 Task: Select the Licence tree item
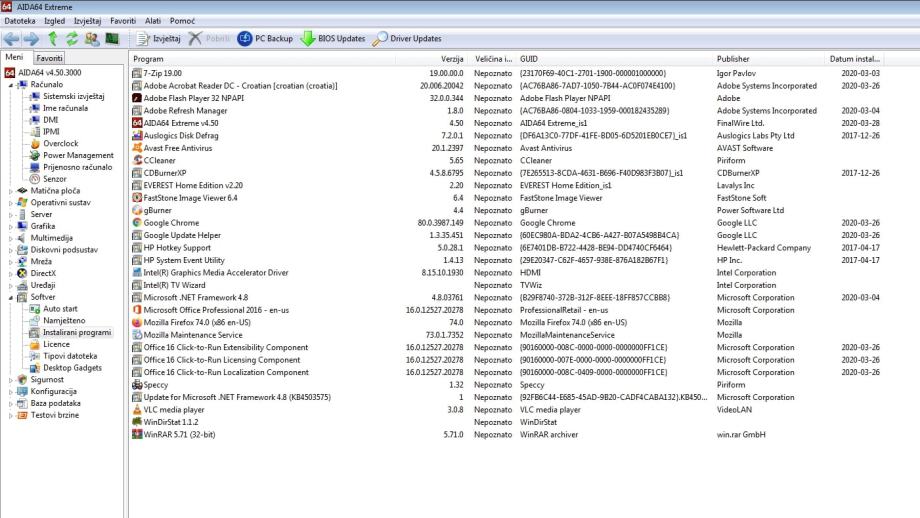pos(56,344)
